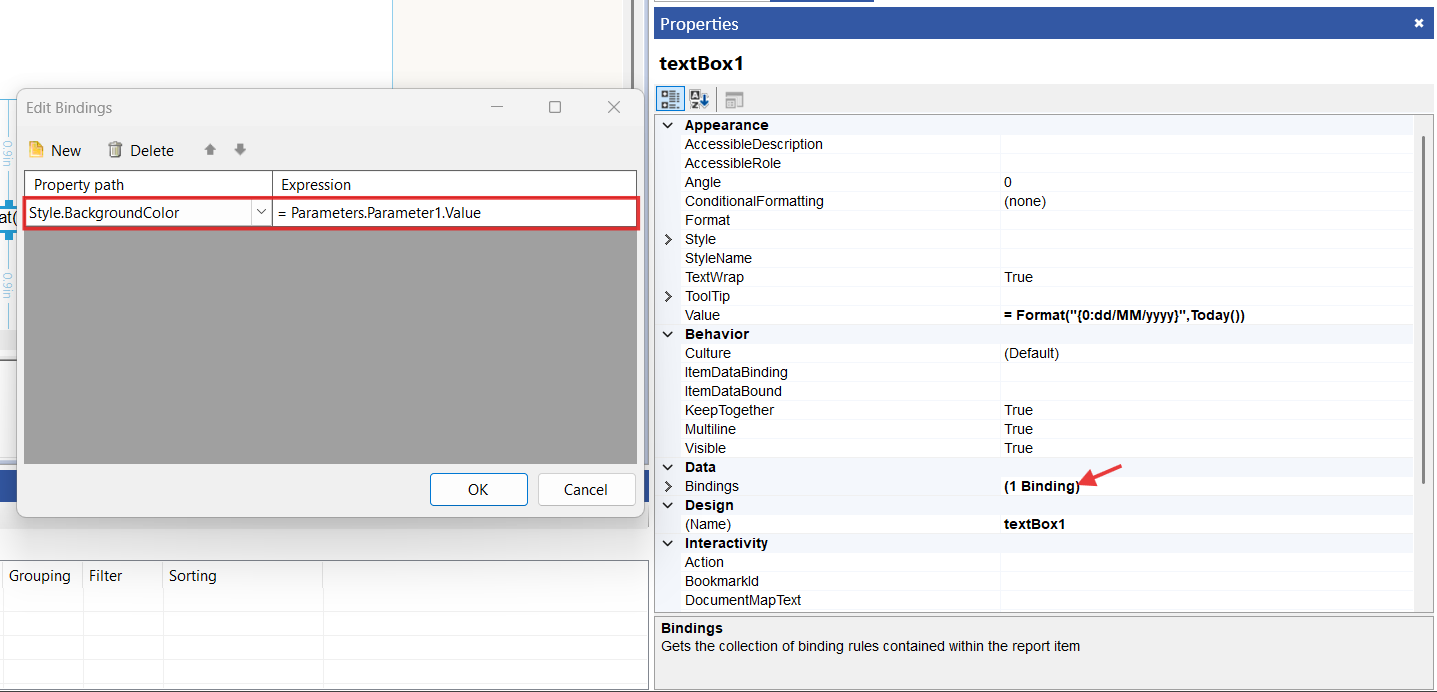Switch to the Sorting tab
The height and width of the screenshot is (692, 1437).
coord(192,576)
